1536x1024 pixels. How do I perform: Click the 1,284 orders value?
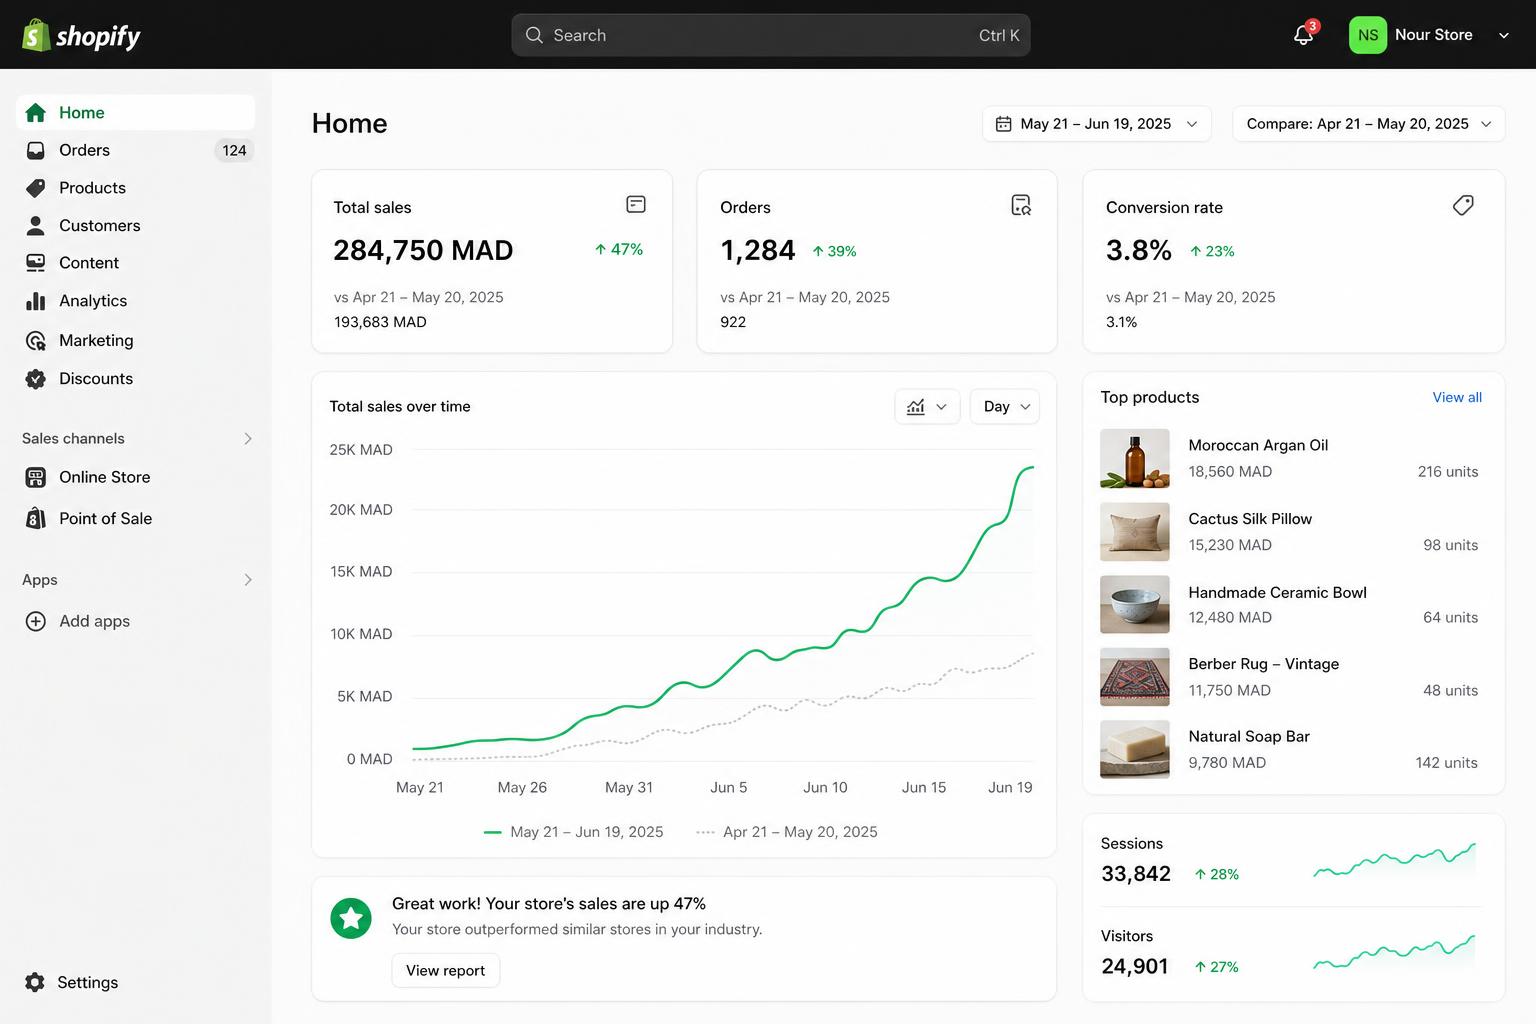(x=758, y=250)
